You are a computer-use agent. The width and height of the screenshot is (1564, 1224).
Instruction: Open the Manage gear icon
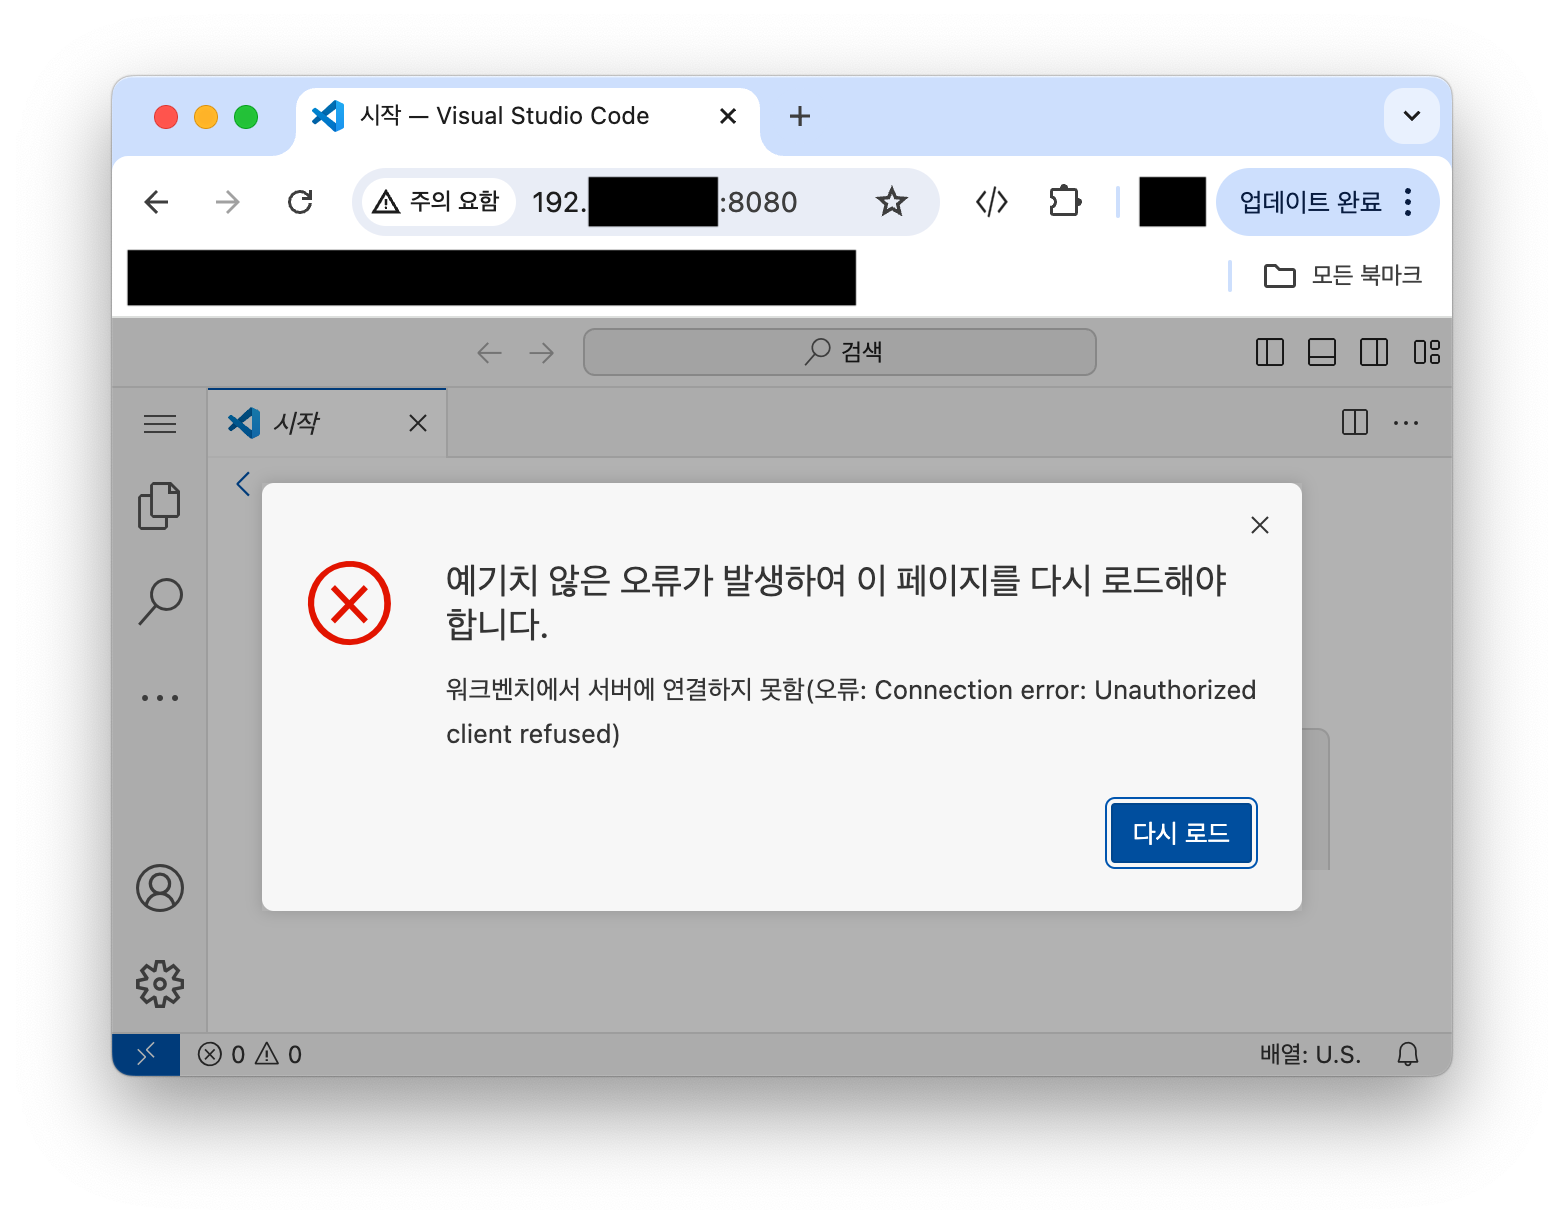(160, 984)
